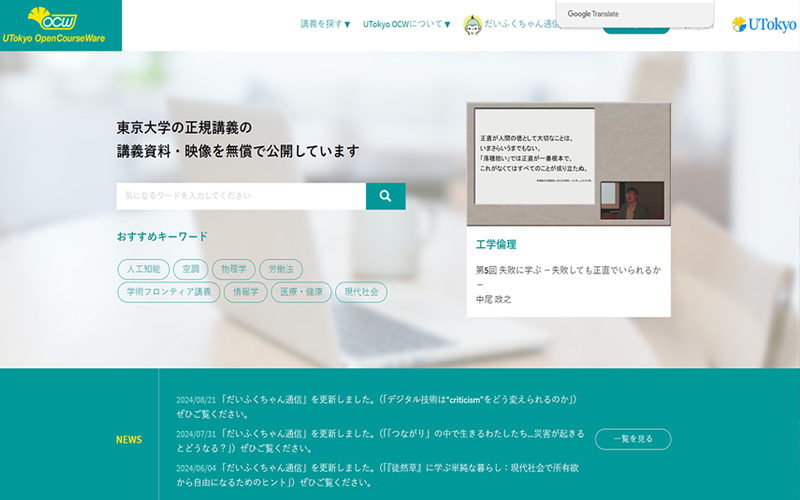Select the 医療・健康 keyword tag
800x500 pixels.
[302, 292]
